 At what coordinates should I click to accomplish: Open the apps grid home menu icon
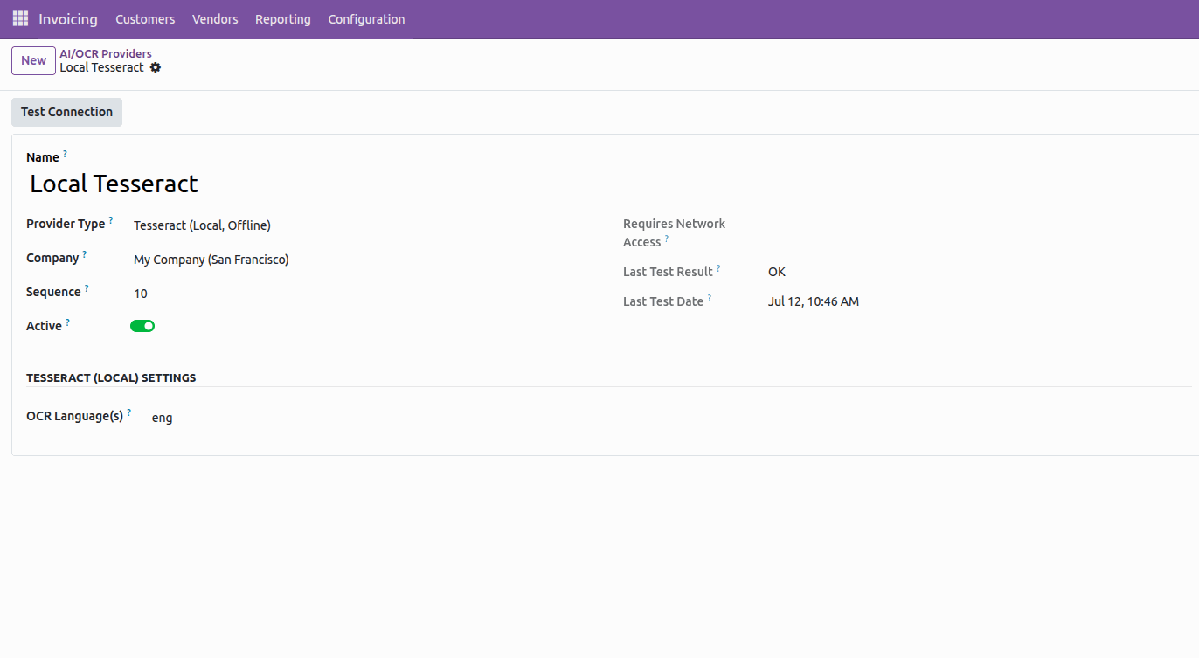pos(21,18)
